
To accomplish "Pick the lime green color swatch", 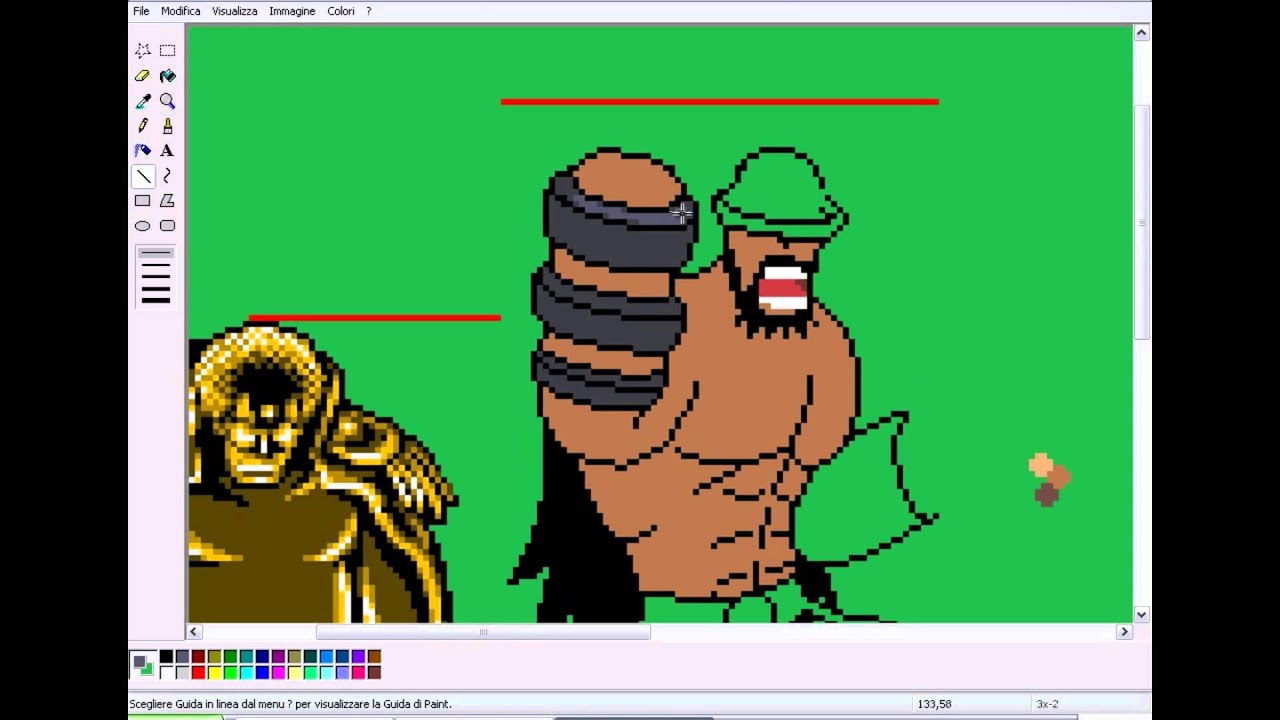I will point(230,672).
